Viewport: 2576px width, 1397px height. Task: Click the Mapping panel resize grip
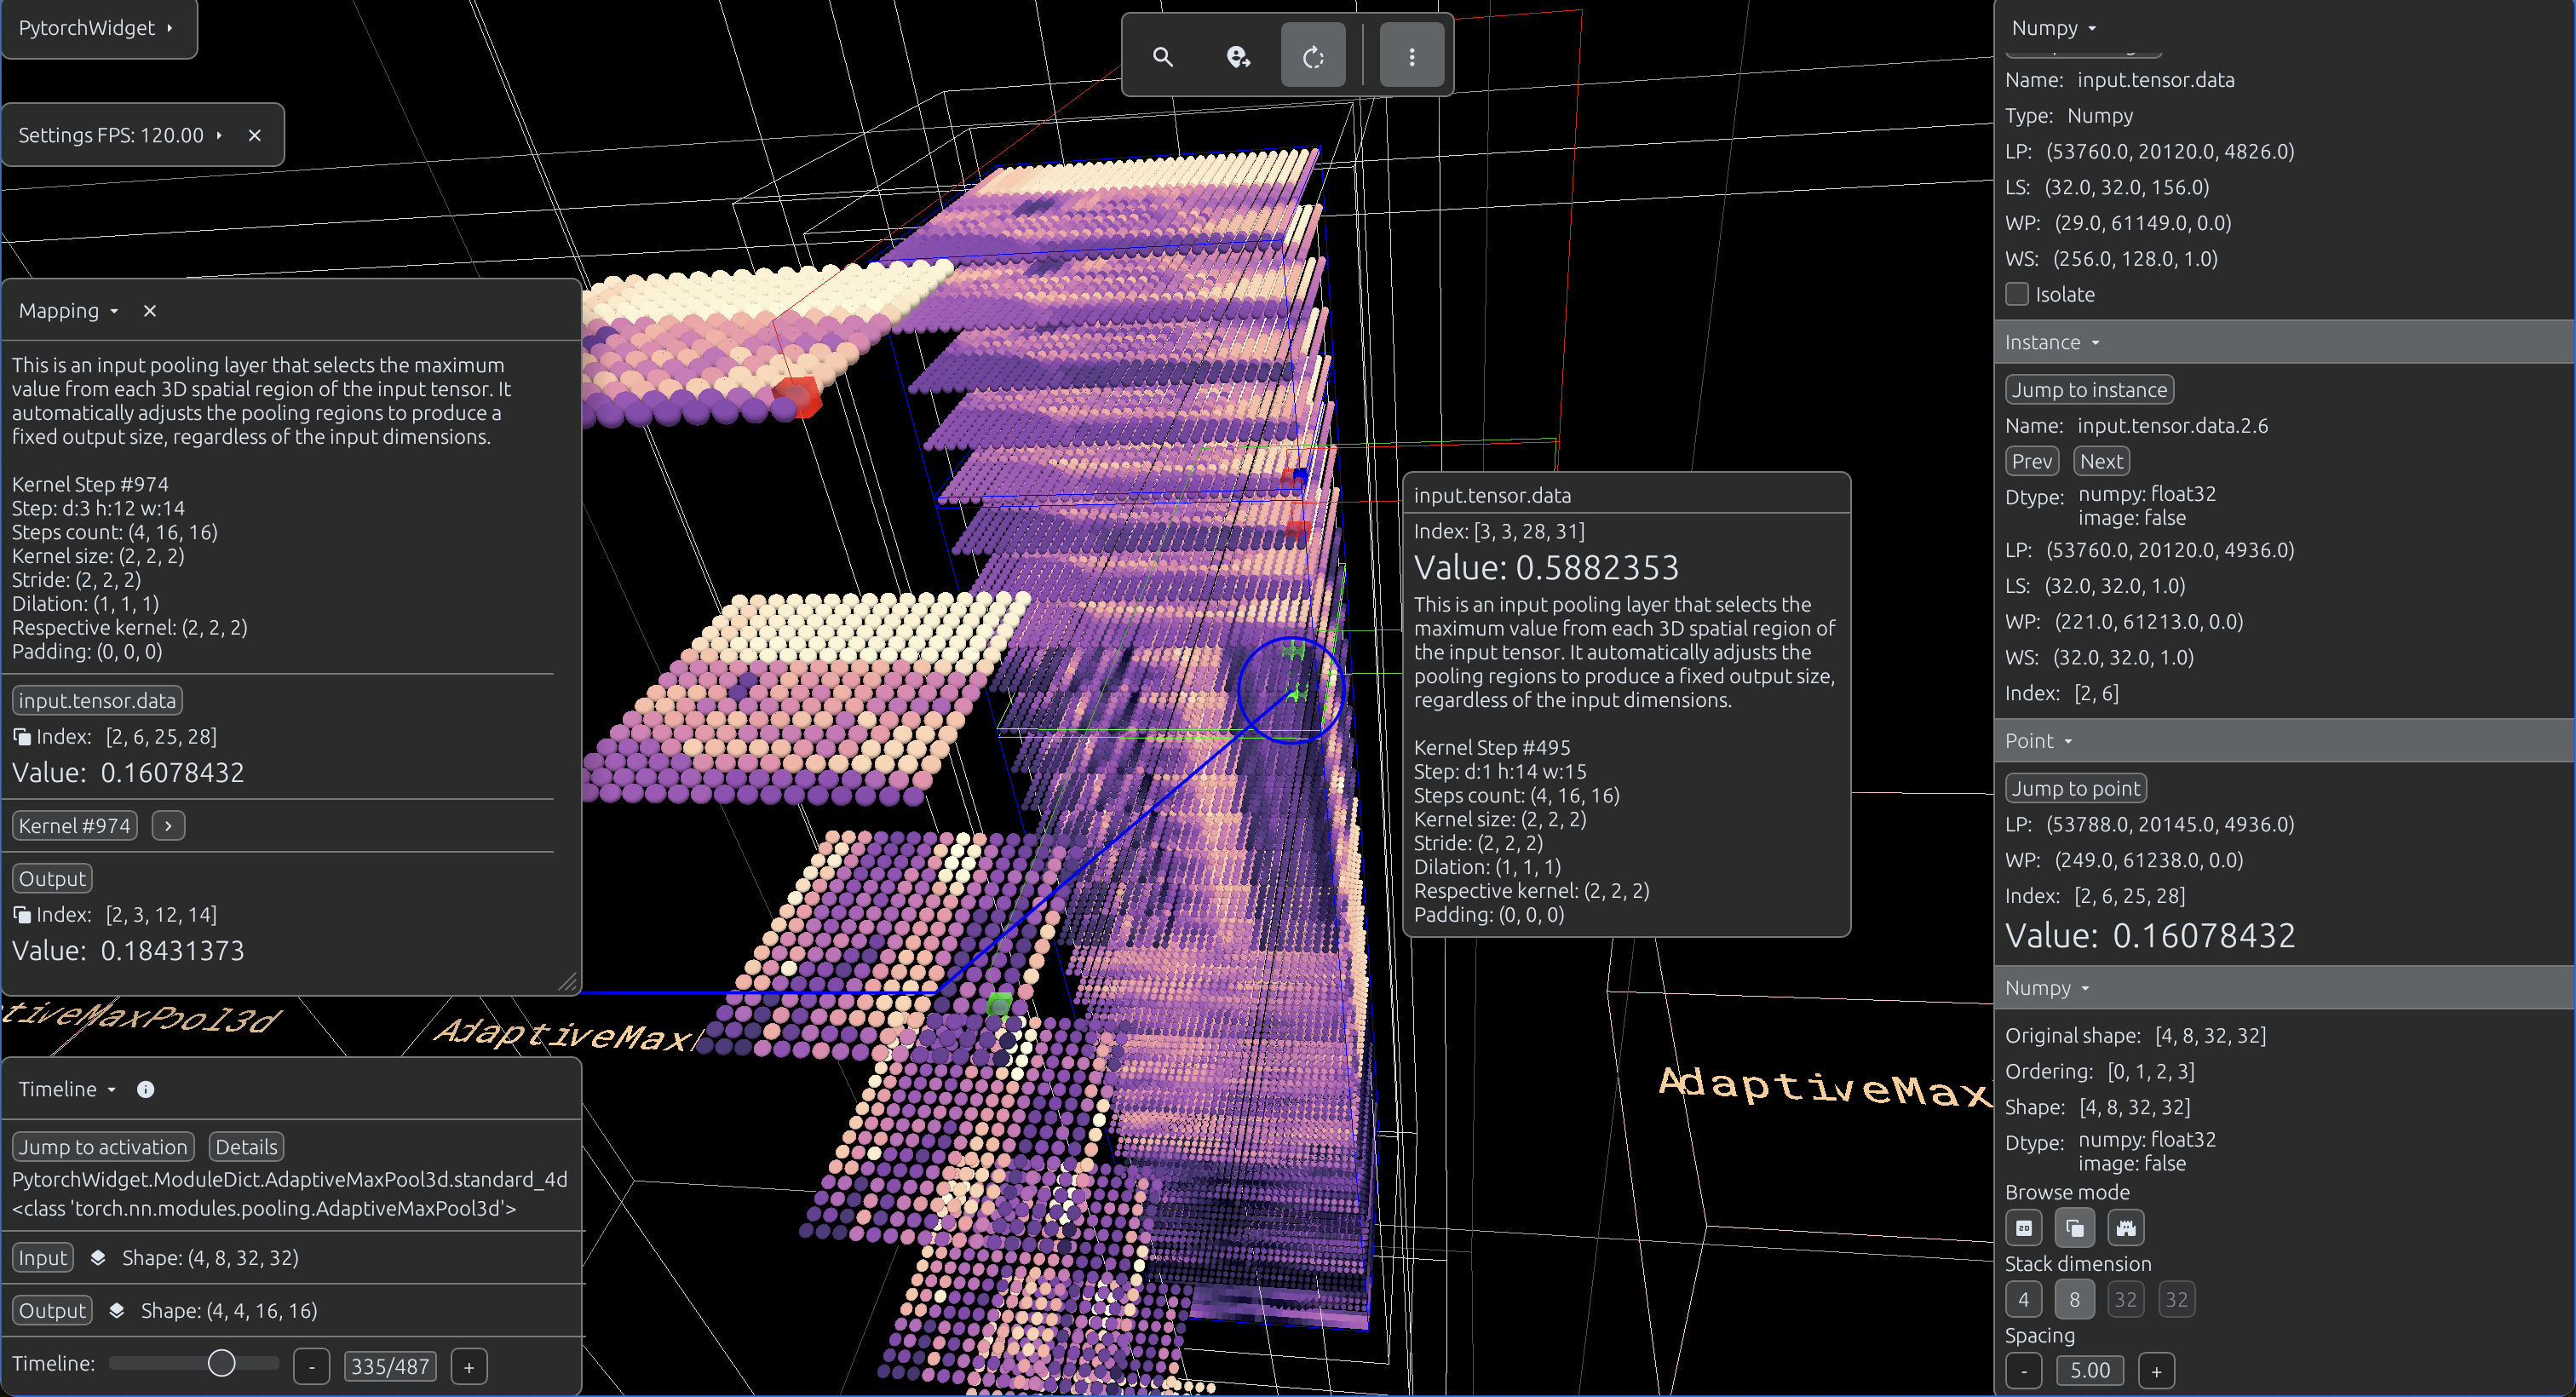click(x=567, y=981)
